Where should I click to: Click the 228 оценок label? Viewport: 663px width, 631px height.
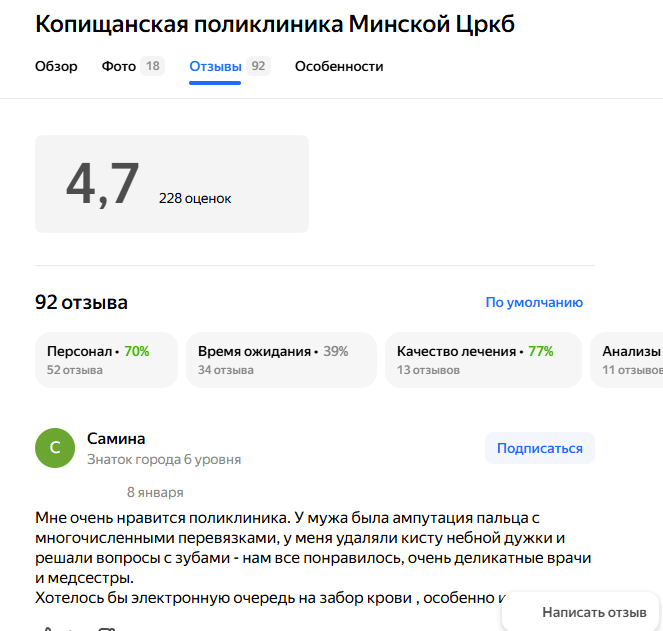(x=195, y=198)
